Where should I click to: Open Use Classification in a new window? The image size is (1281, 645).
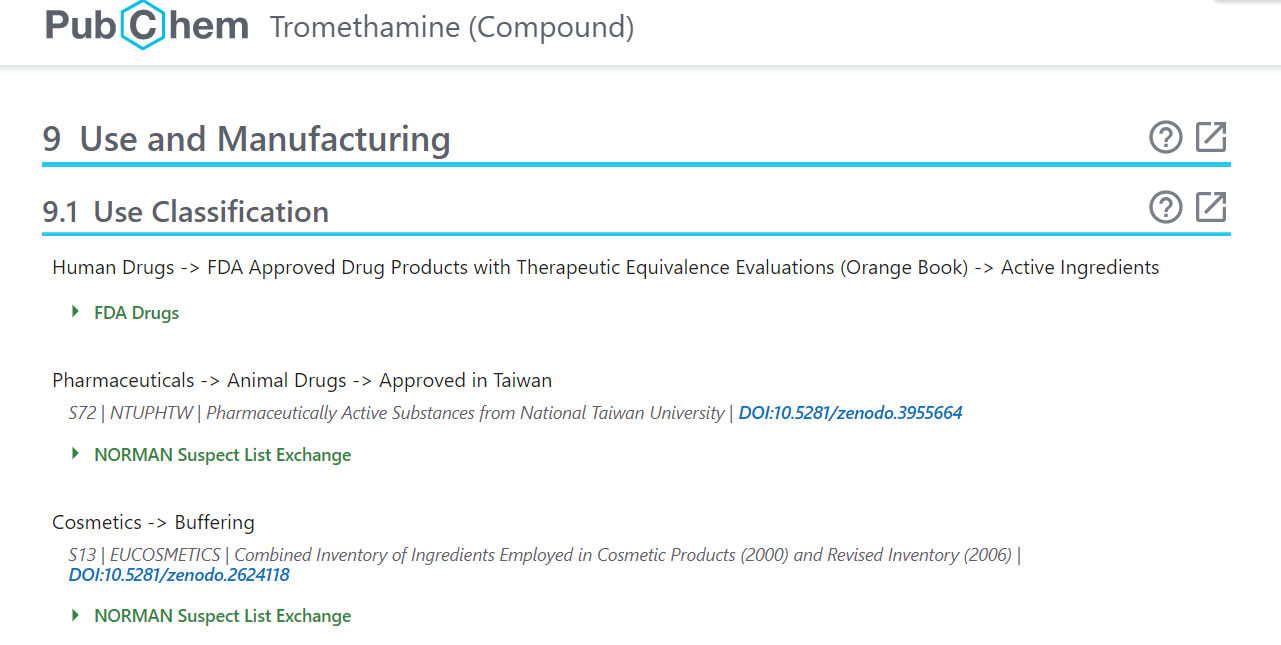1211,207
